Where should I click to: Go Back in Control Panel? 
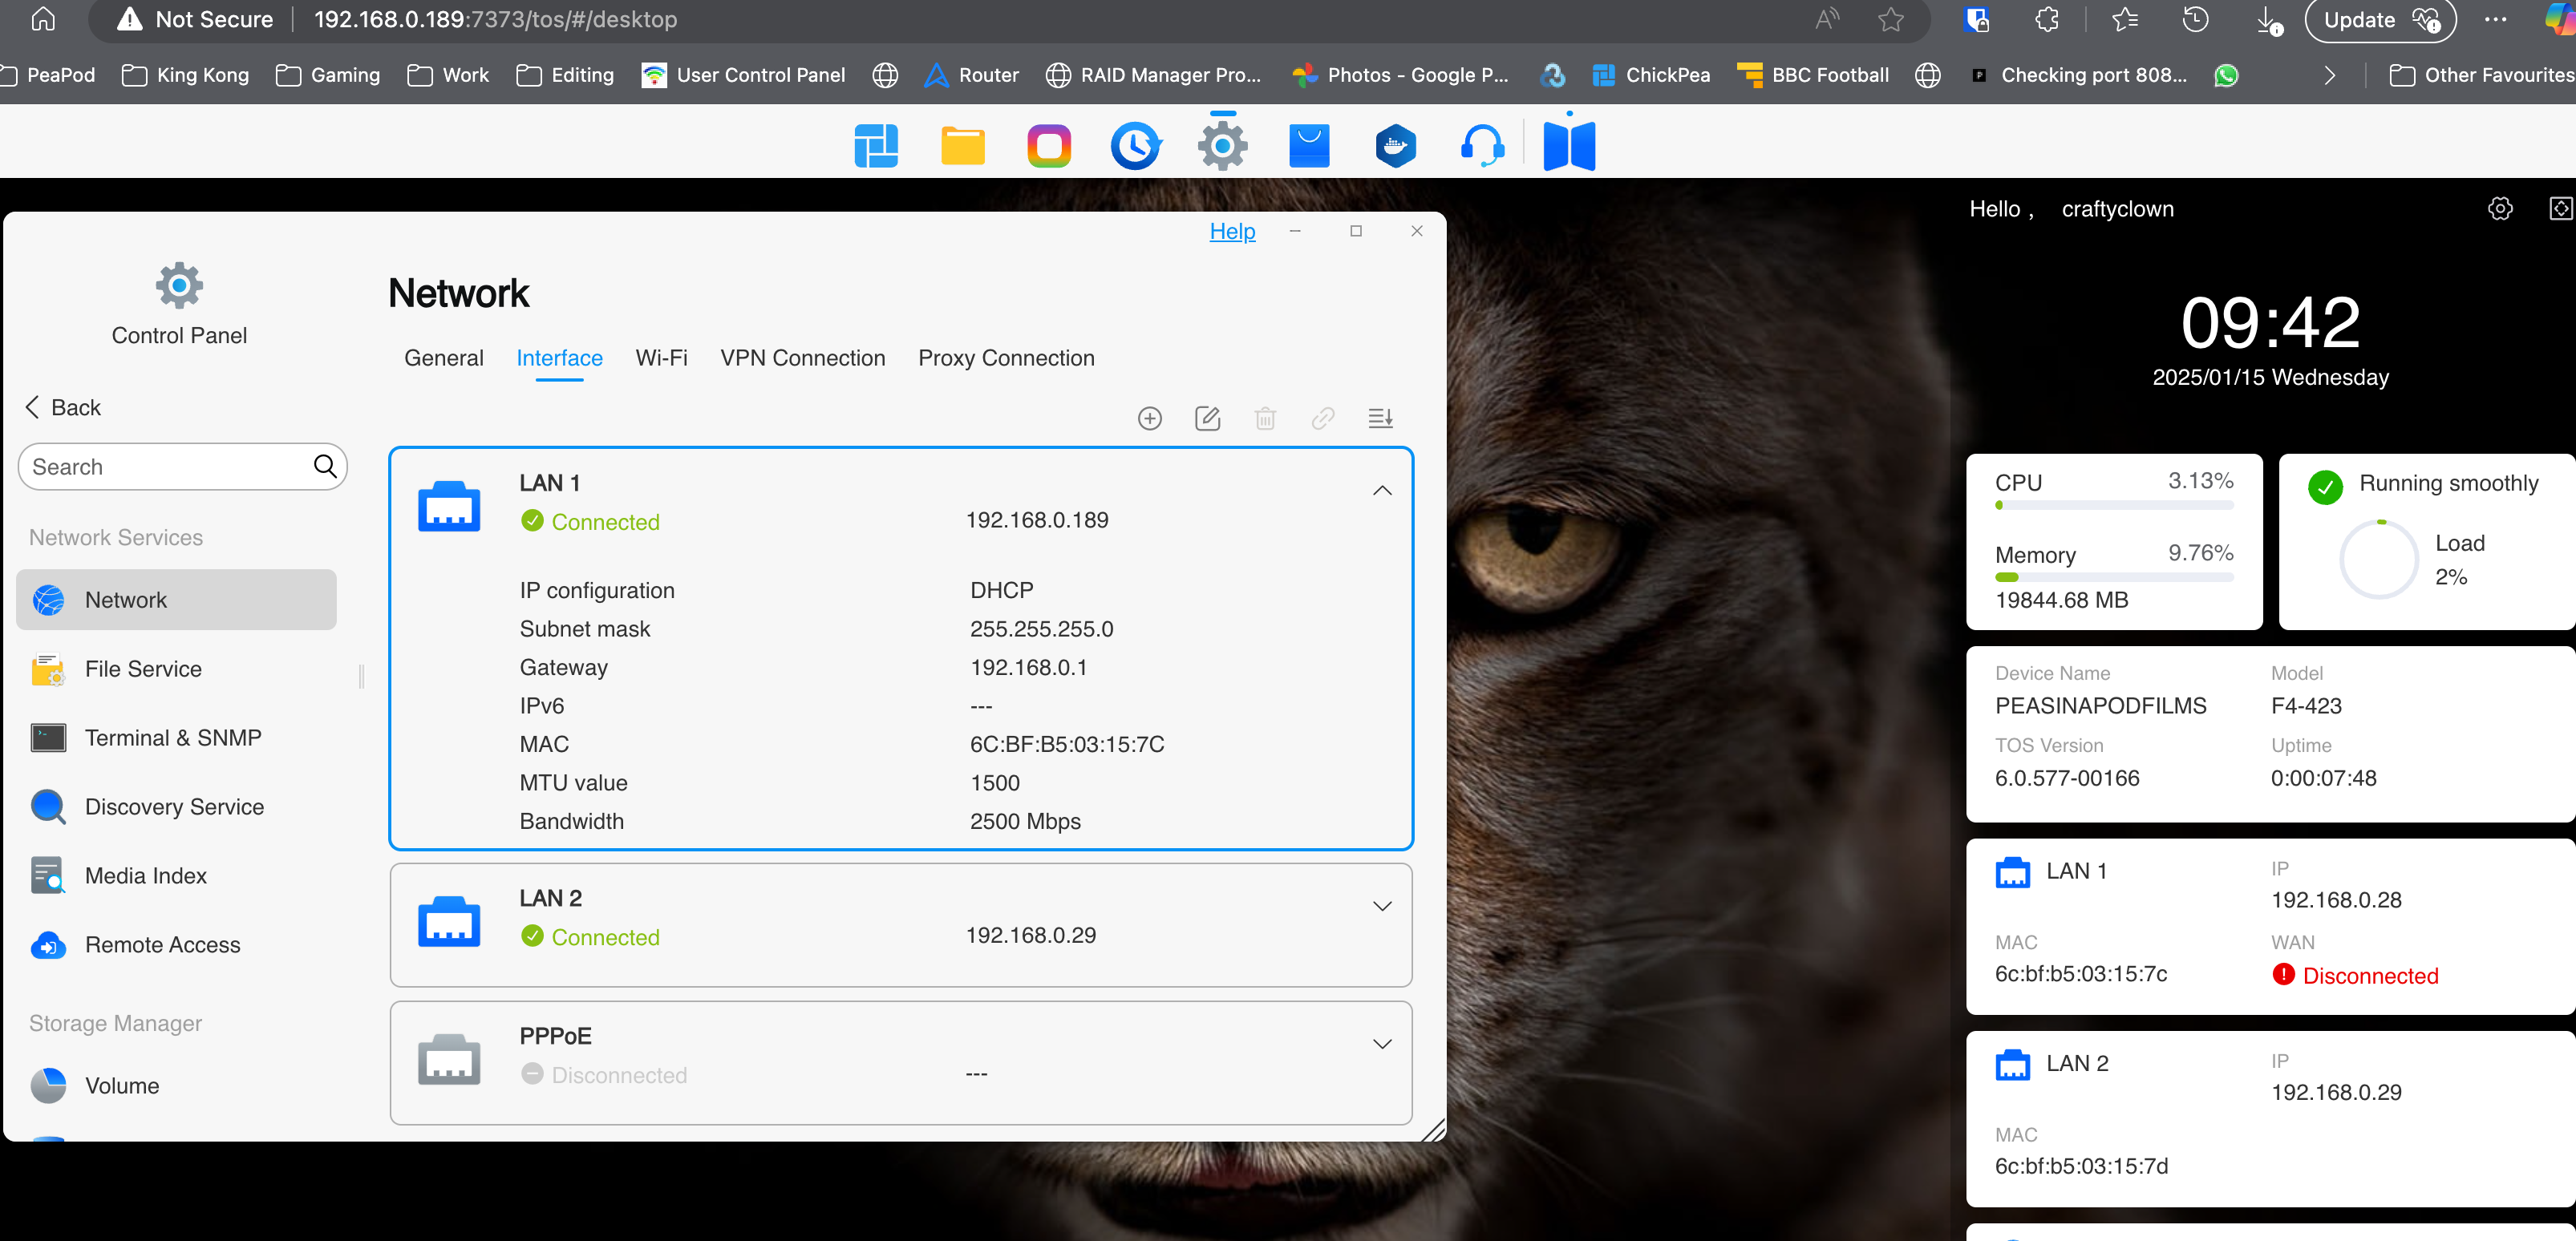[62, 407]
